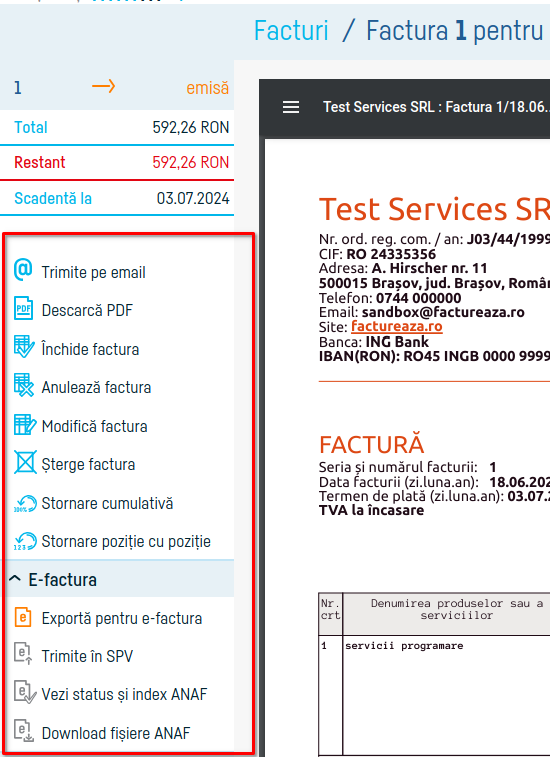Viewport: 550px width, 757px height.
Task: Click the E-factura section header label
Action: point(62,580)
